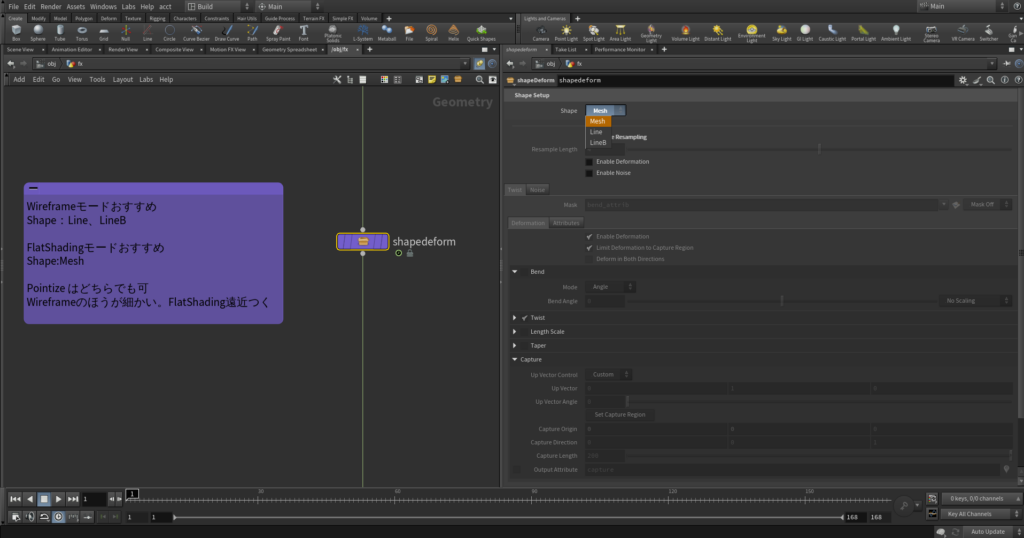This screenshot has height=538, width=1024.
Task: Open the parameter panel gear menu
Action: coord(963,79)
